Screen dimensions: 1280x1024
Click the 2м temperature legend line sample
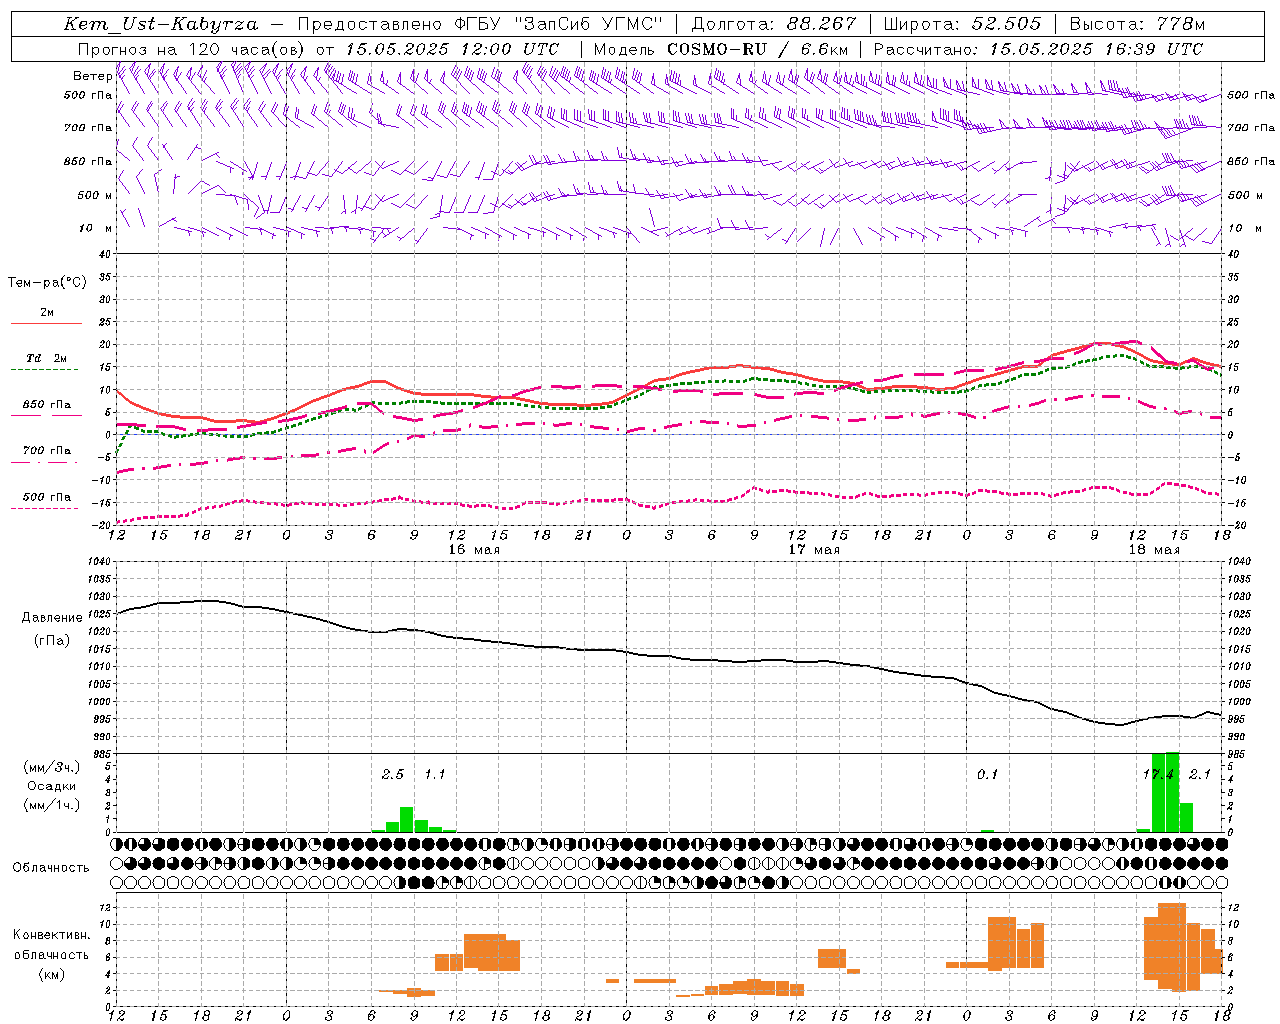pos(46,323)
